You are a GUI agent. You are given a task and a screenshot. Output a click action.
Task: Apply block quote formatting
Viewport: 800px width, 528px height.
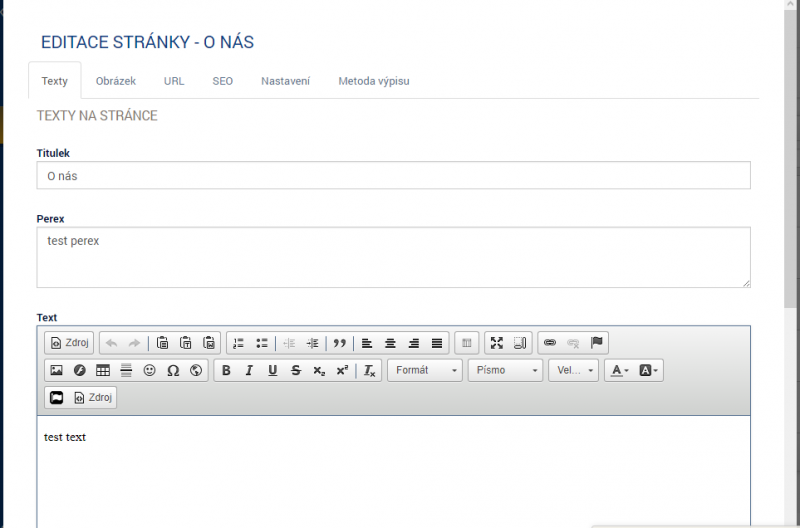[340, 343]
